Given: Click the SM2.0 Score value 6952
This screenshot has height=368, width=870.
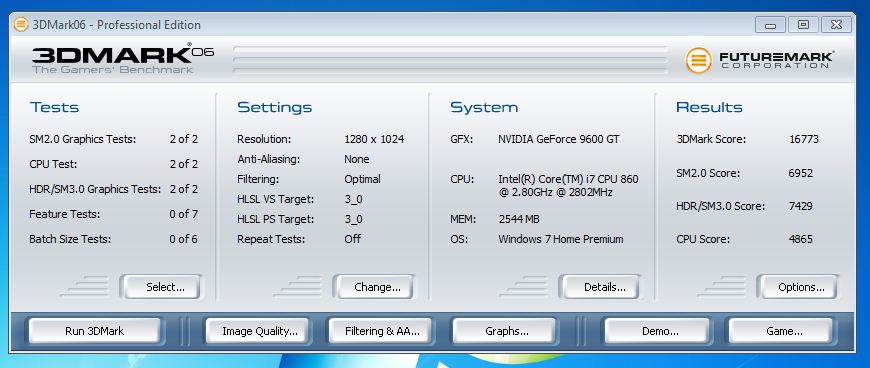Looking at the screenshot, I should click(800, 173).
